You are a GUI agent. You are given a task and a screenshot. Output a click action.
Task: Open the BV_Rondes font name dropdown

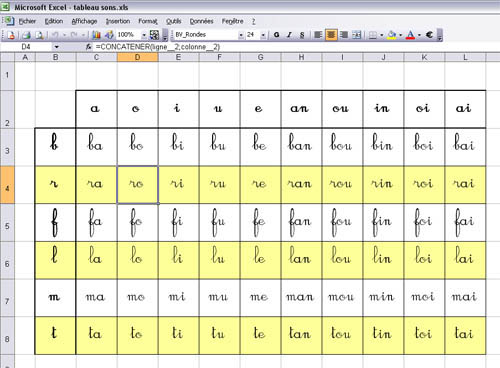(x=241, y=35)
